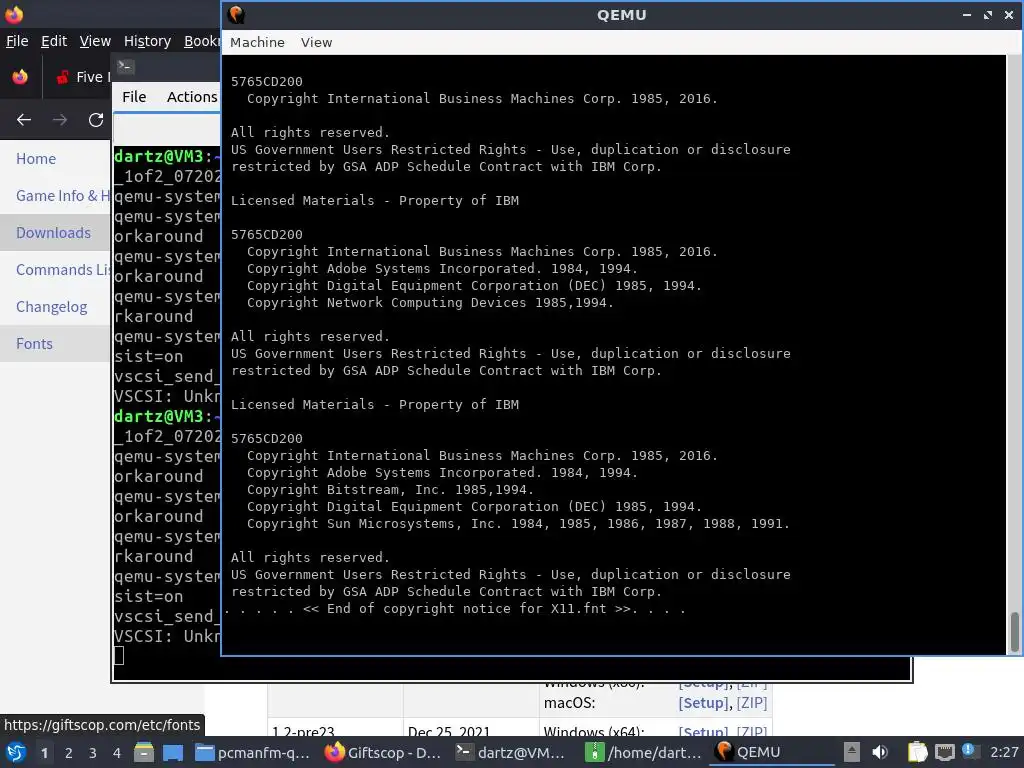Click the QEMU title bar icon
The height and width of the screenshot is (768, 1024).
click(236, 14)
